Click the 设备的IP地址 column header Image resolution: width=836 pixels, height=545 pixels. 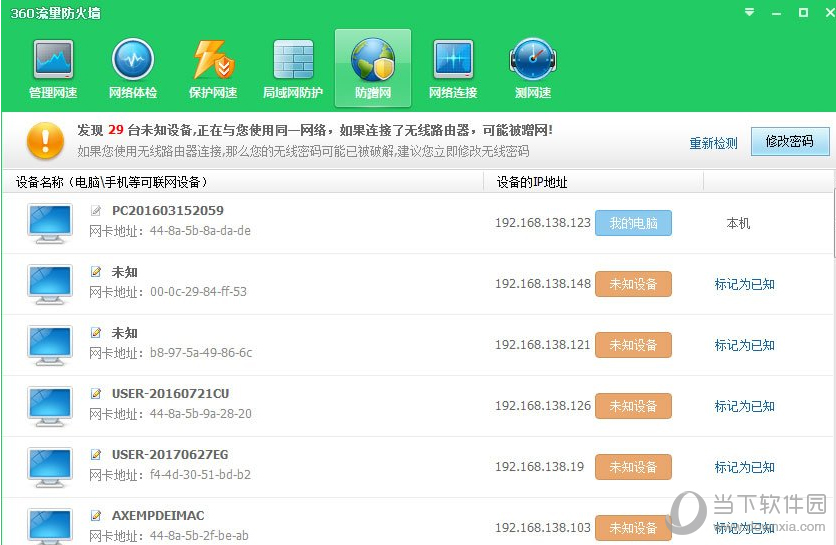(x=593, y=182)
